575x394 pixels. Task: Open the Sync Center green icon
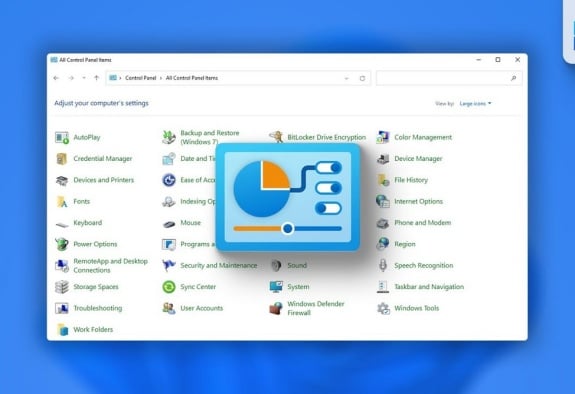[169, 287]
